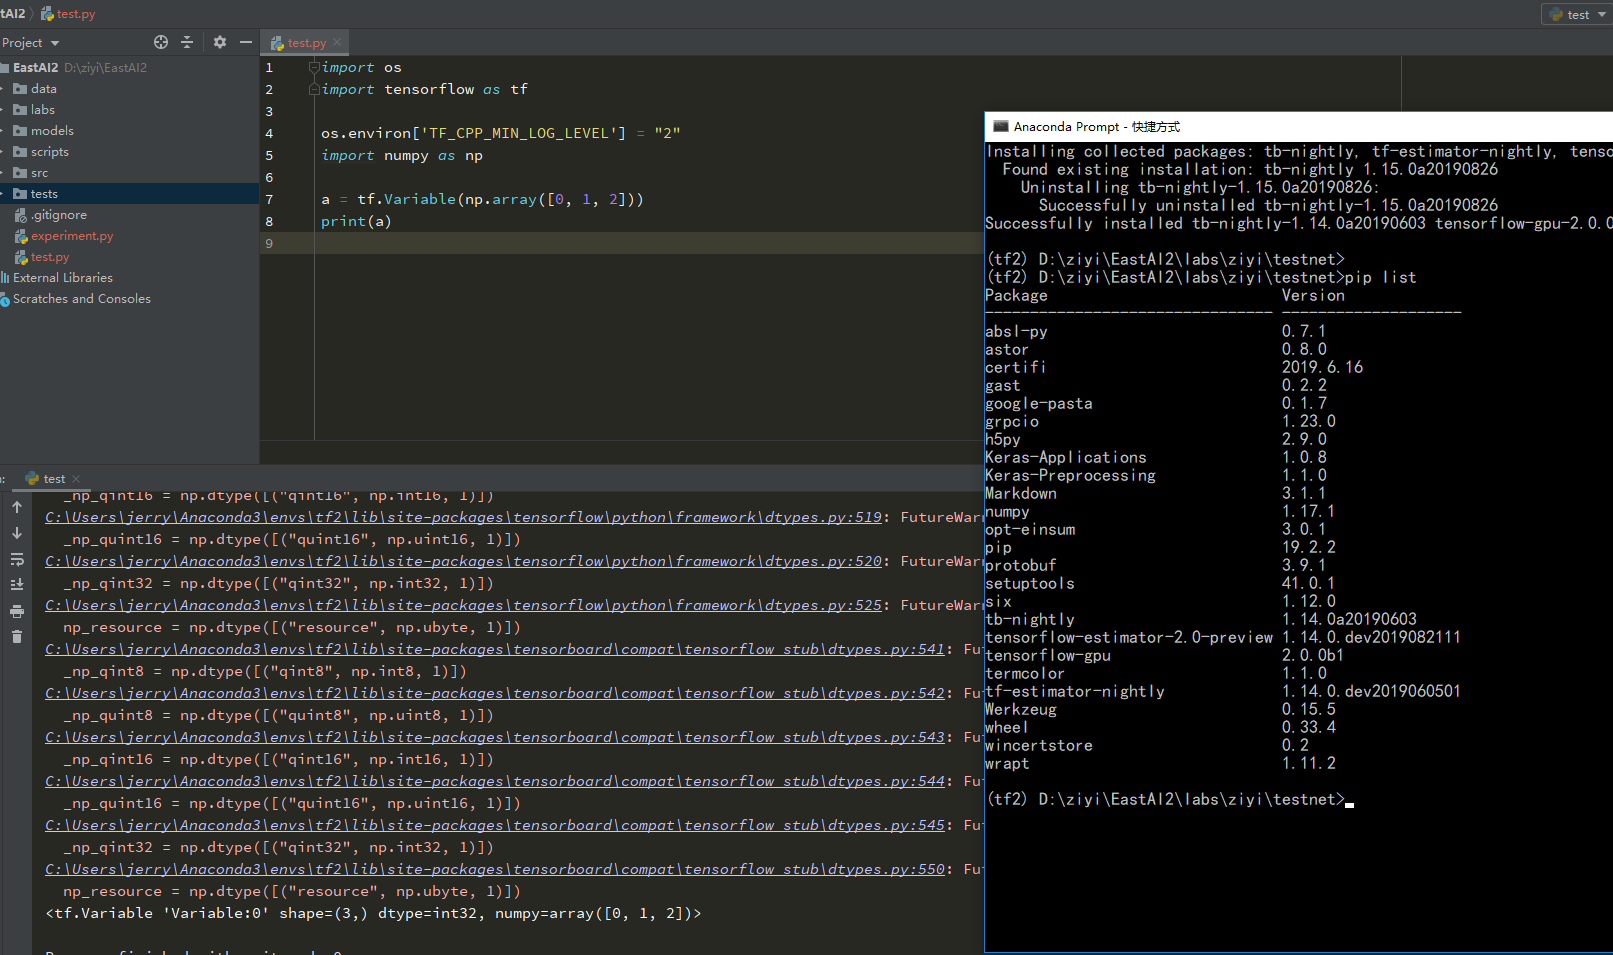Click tensorflow-gpu row in pip list
1613x955 pixels.
click(x=1164, y=655)
